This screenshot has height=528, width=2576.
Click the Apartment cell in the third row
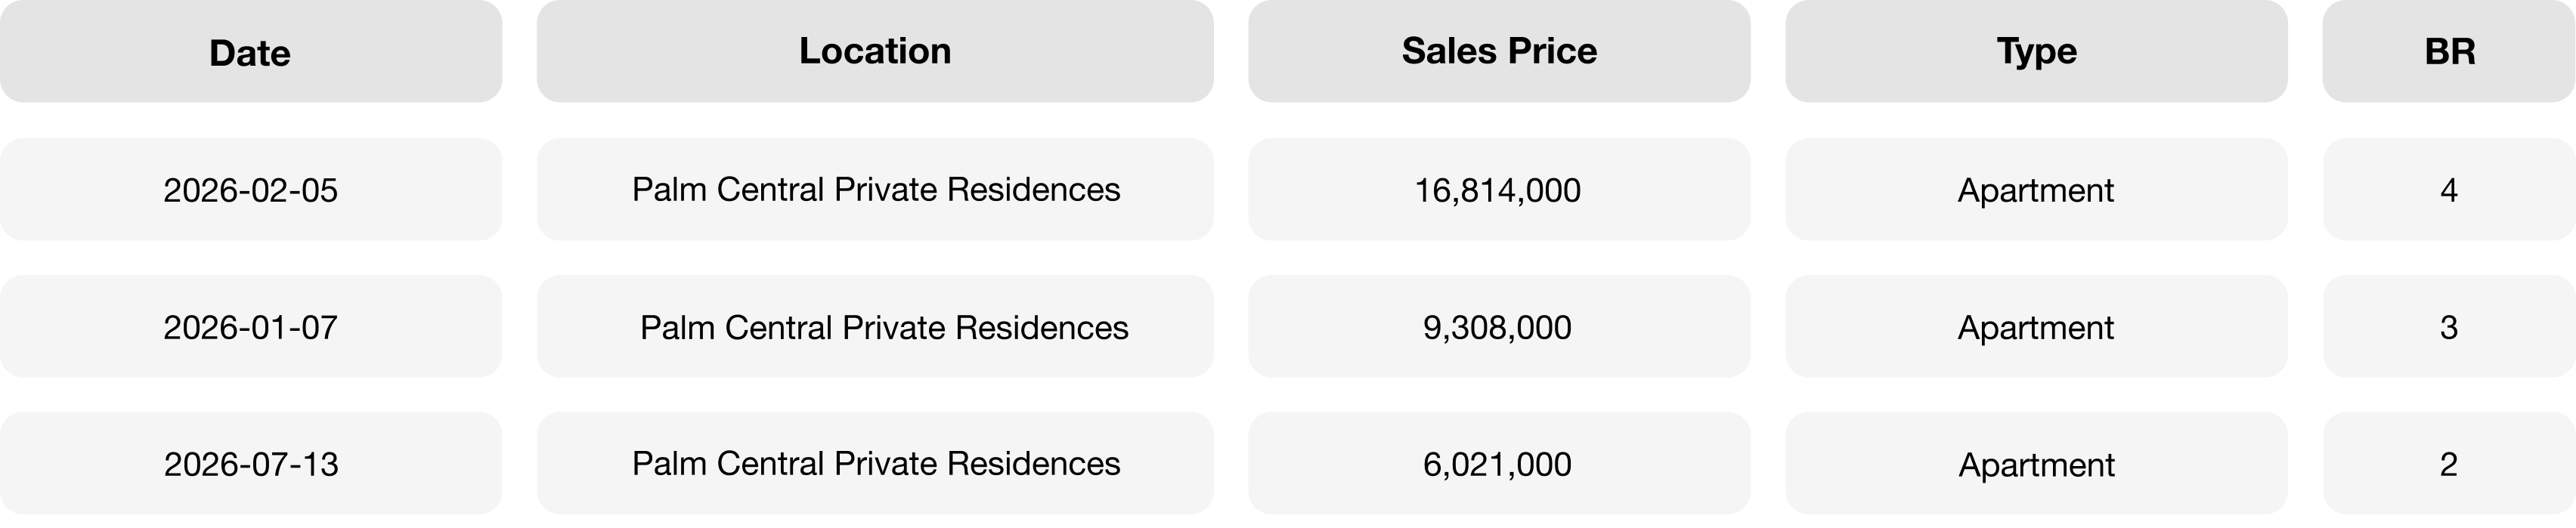2036,463
